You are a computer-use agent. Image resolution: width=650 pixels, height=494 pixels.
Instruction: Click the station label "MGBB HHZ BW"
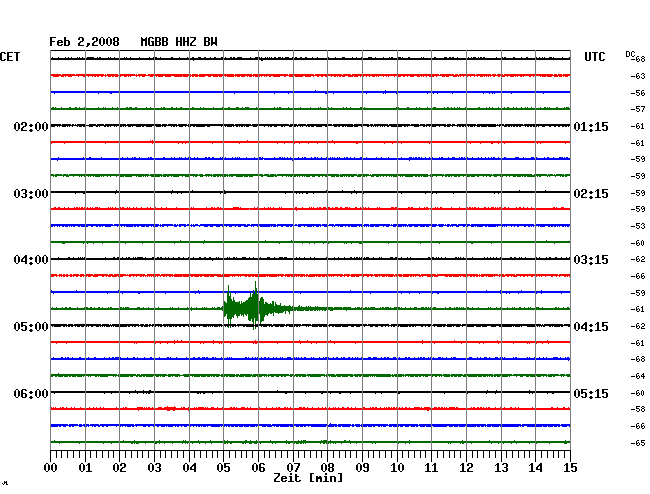pos(179,42)
